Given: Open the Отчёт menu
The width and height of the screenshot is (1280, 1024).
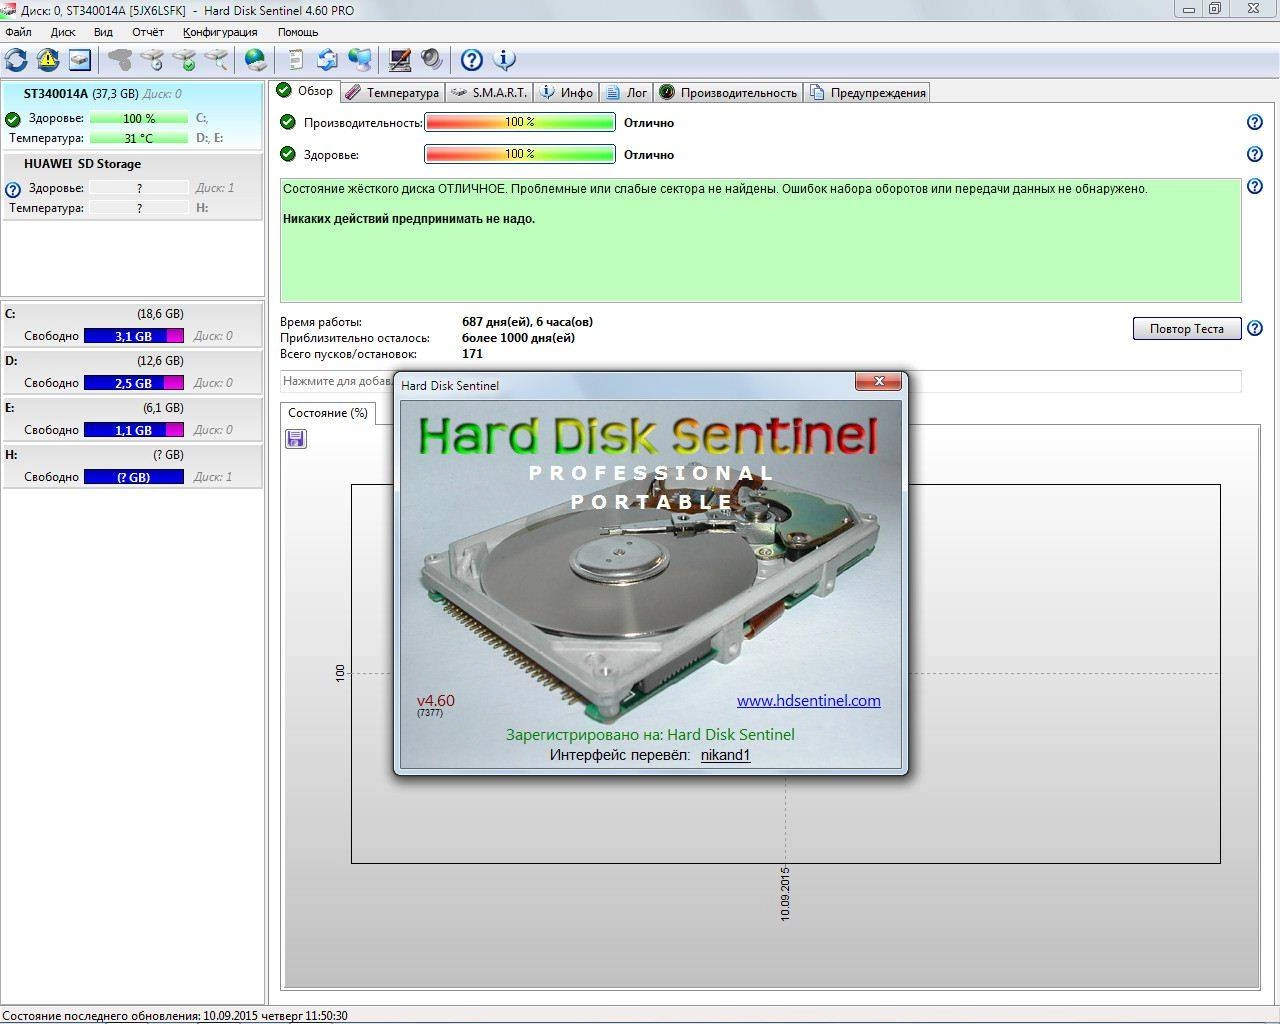Looking at the screenshot, I should [148, 32].
